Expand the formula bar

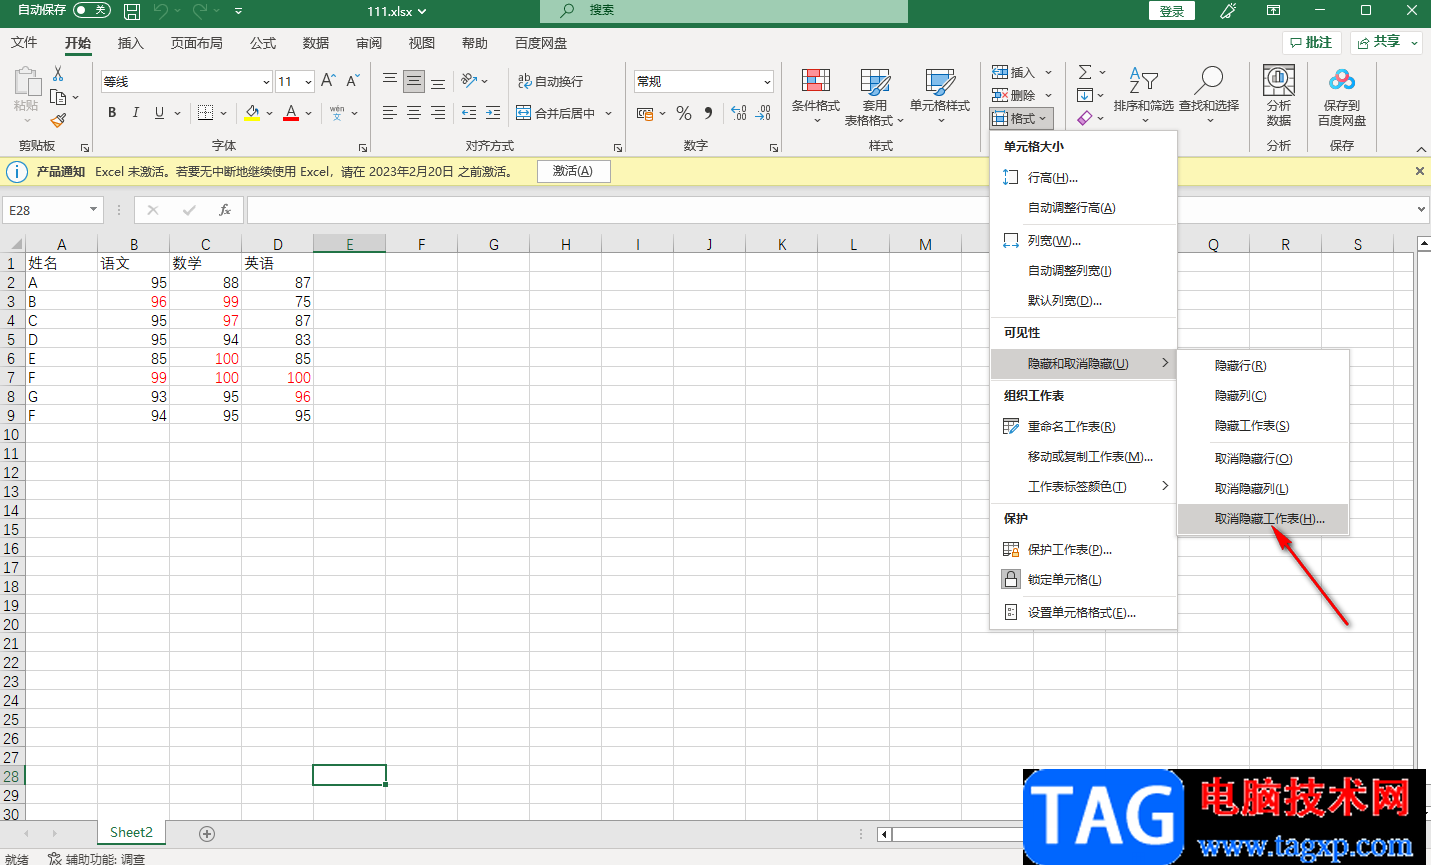[x=1421, y=210]
